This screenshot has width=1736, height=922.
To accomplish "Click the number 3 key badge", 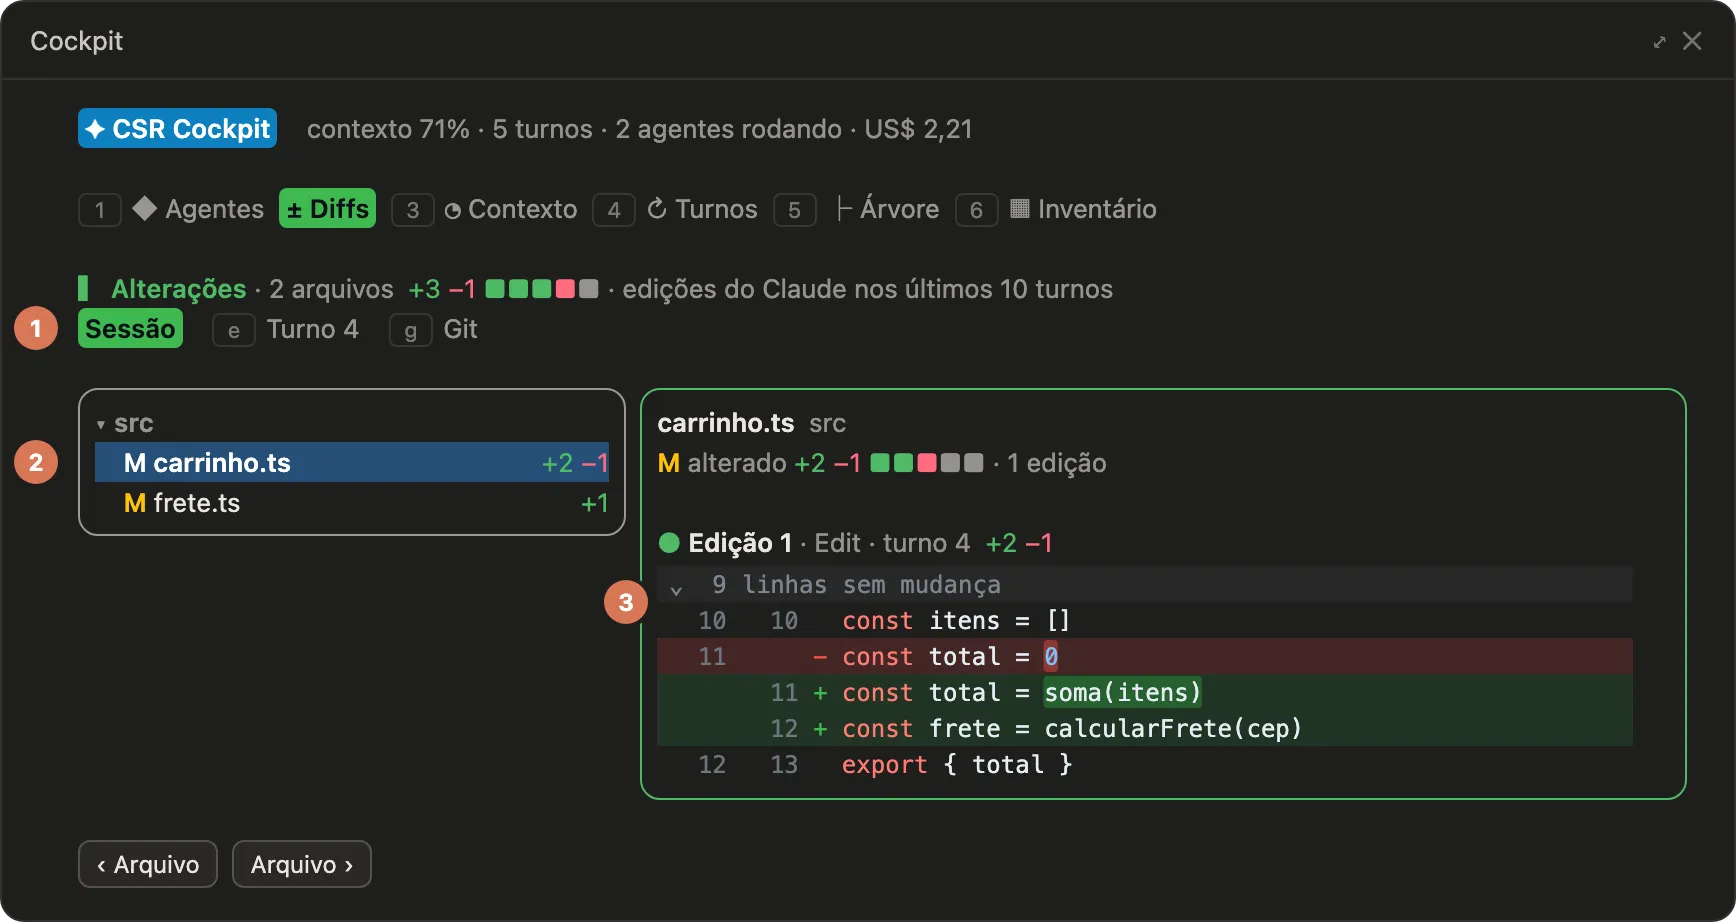I will [x=413, y=210].
